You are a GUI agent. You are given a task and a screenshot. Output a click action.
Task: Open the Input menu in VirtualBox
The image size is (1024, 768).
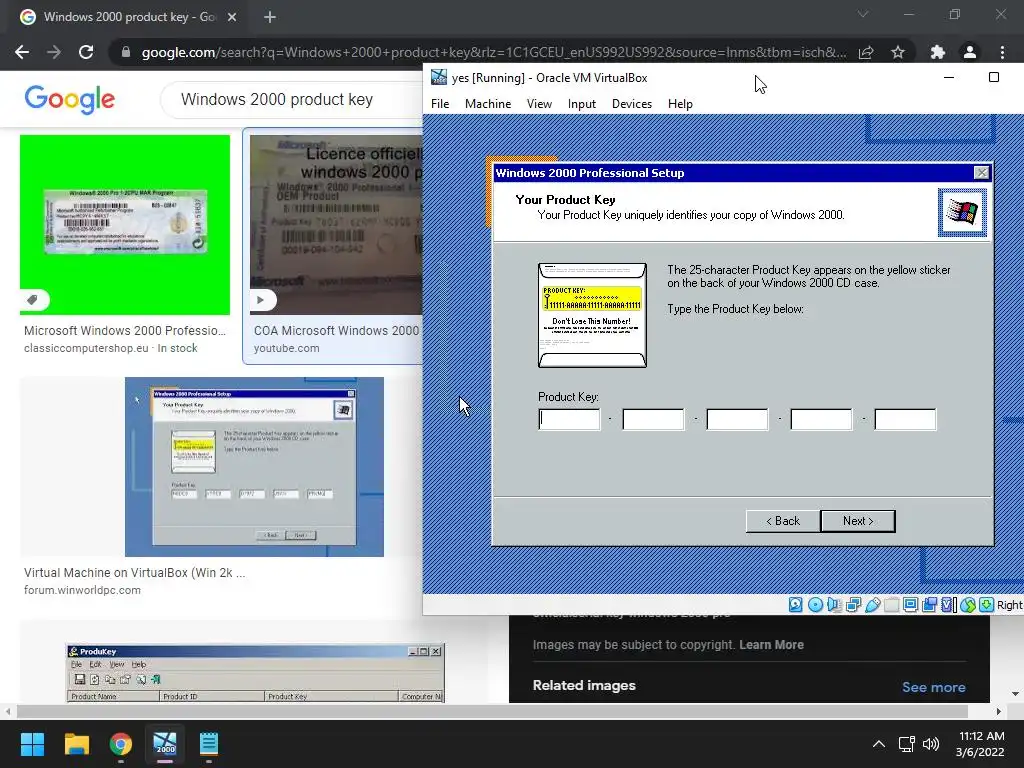(582, 104)
